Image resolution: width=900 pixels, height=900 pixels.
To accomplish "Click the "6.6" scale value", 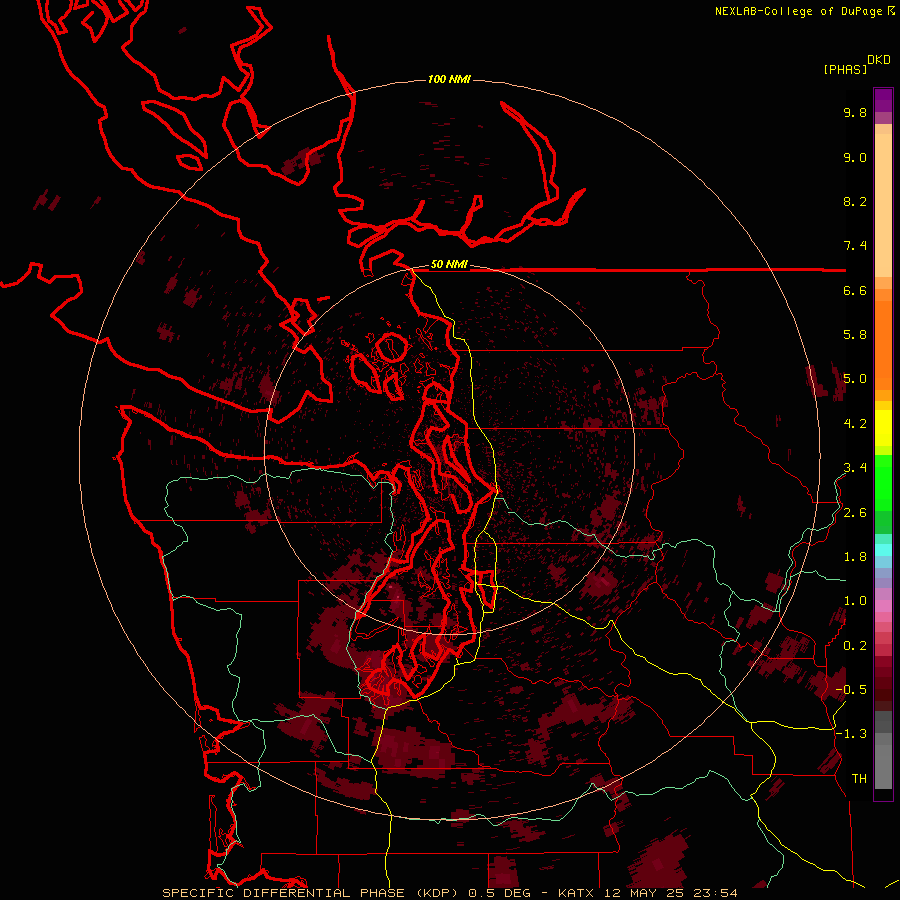I will 855,290.
